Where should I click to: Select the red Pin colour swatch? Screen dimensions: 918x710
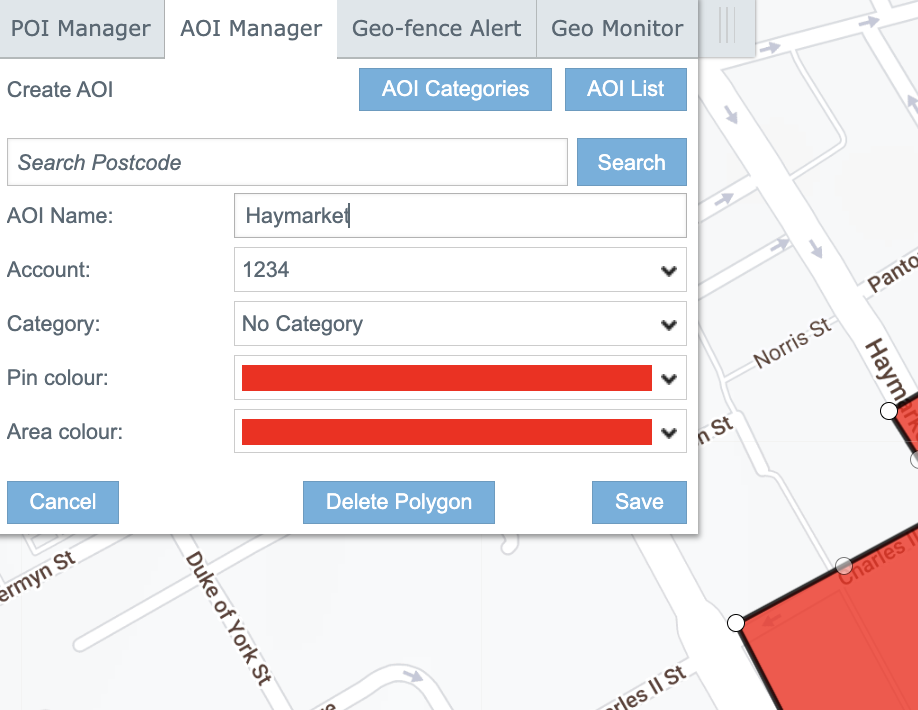click(446, 378)
